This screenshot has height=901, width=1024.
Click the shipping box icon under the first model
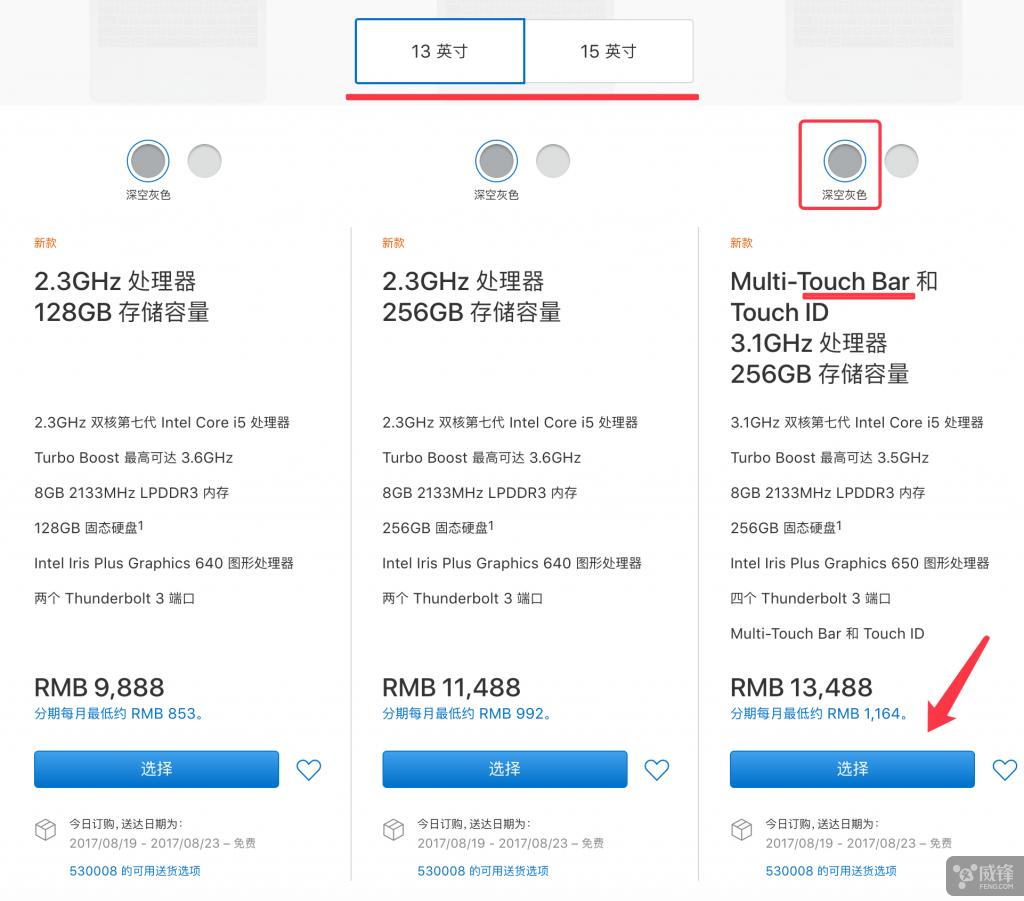coord(45,830)
